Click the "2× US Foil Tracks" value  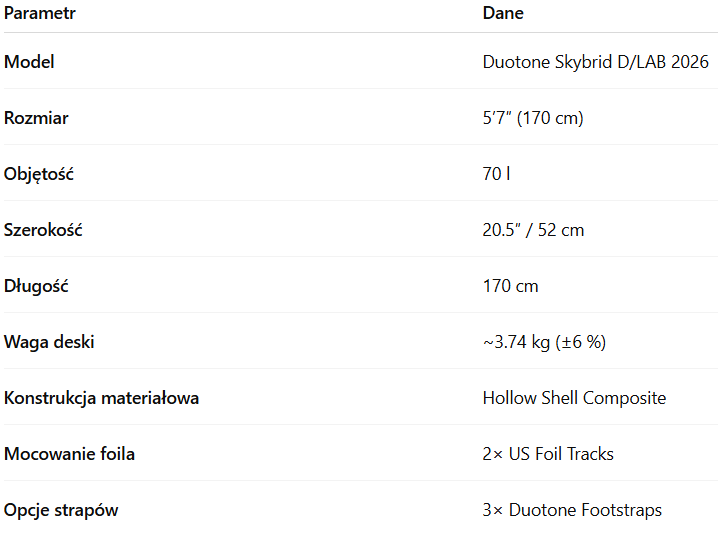tap(548, 454)
